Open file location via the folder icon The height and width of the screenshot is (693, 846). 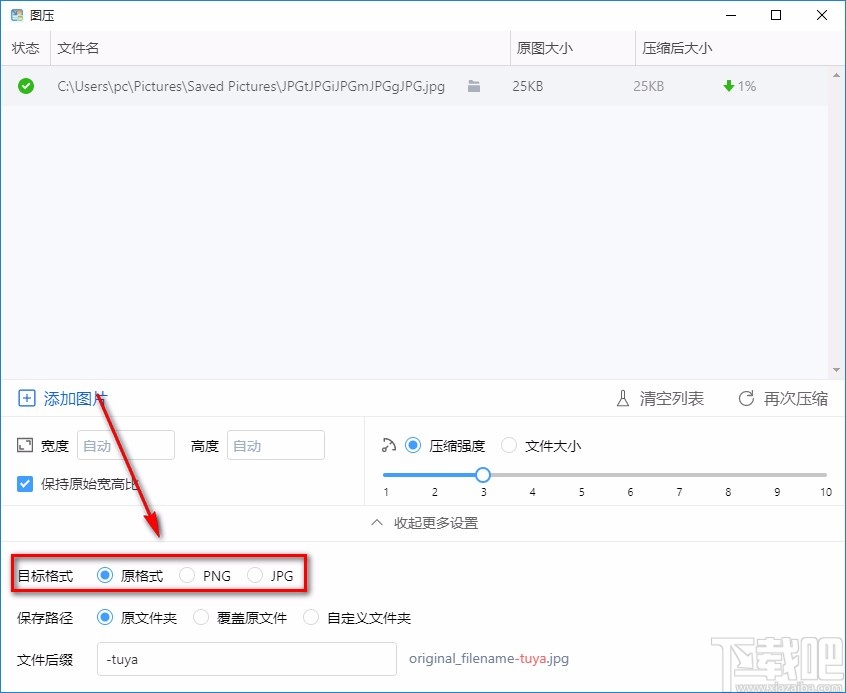pos(473,86)
